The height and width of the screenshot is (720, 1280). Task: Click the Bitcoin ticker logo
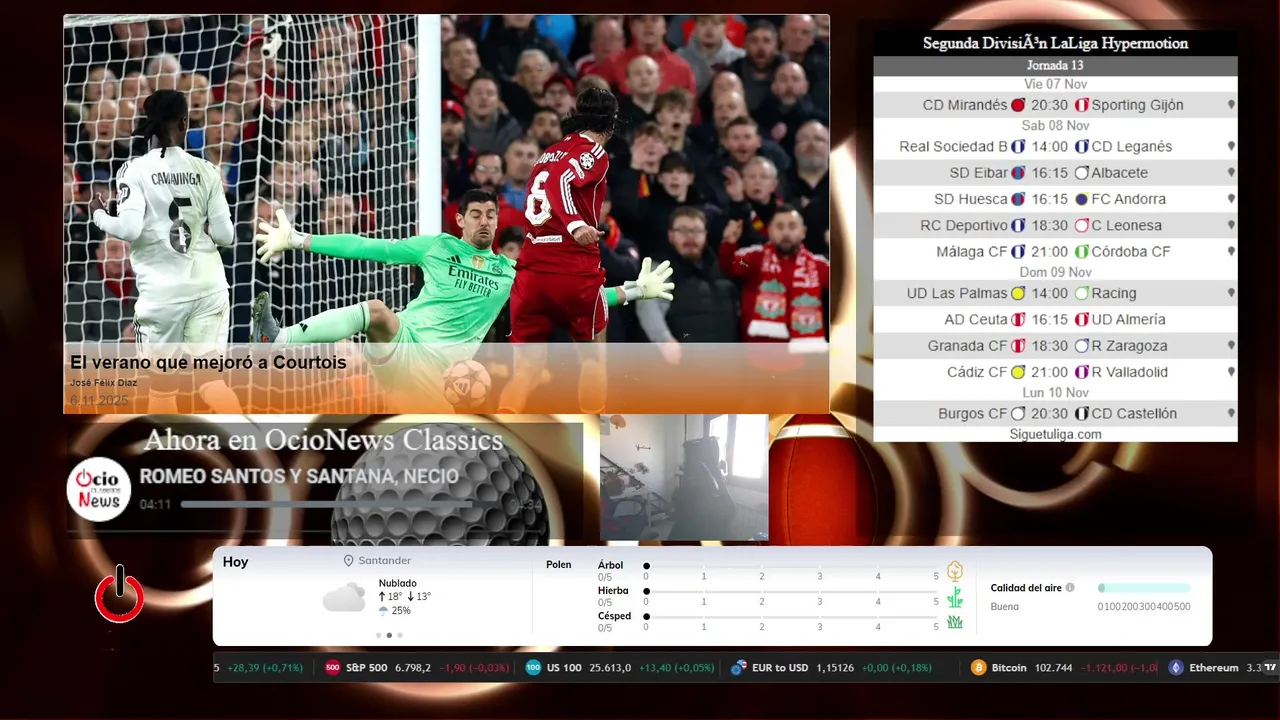(x=978, y=668)
